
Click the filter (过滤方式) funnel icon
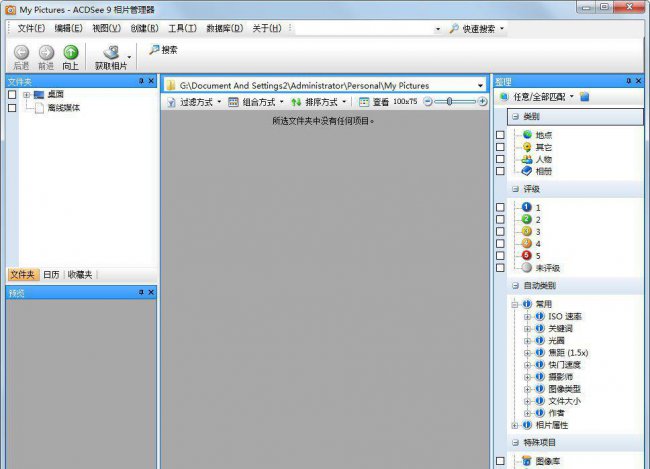[x=171, y=102]
